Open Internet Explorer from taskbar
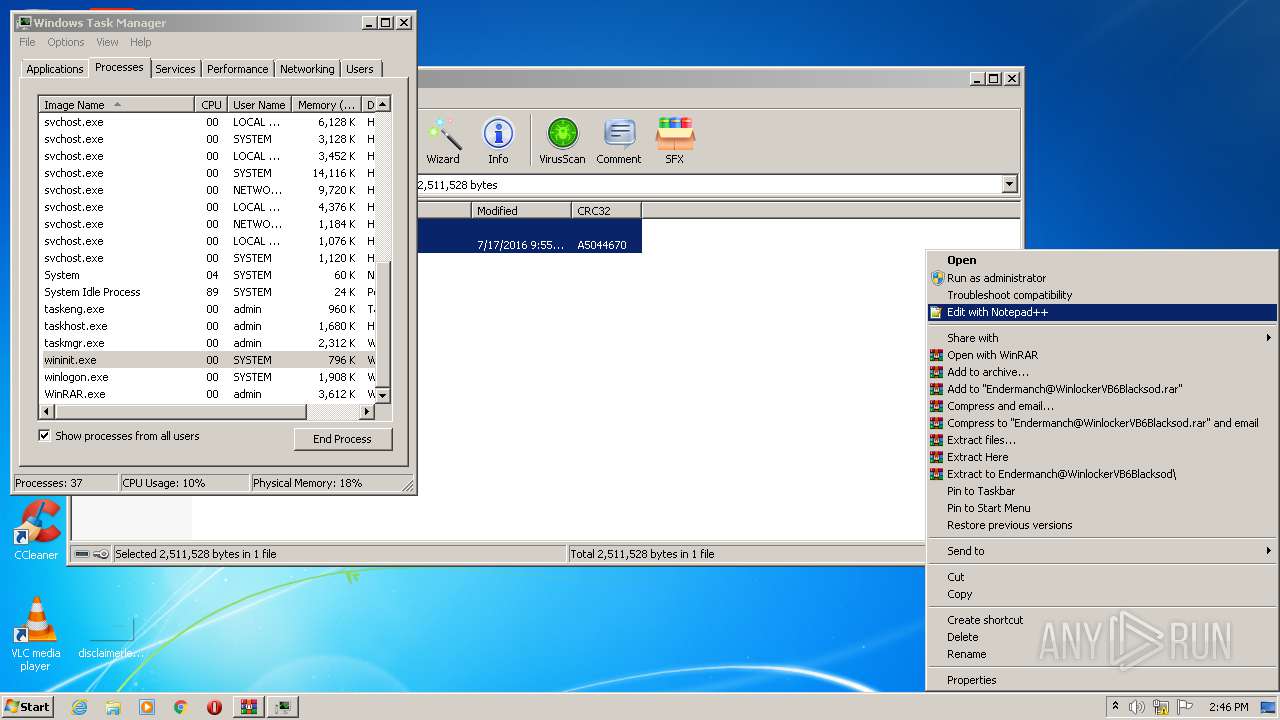This screenshot has width=1280, height=720. [79, 707]
